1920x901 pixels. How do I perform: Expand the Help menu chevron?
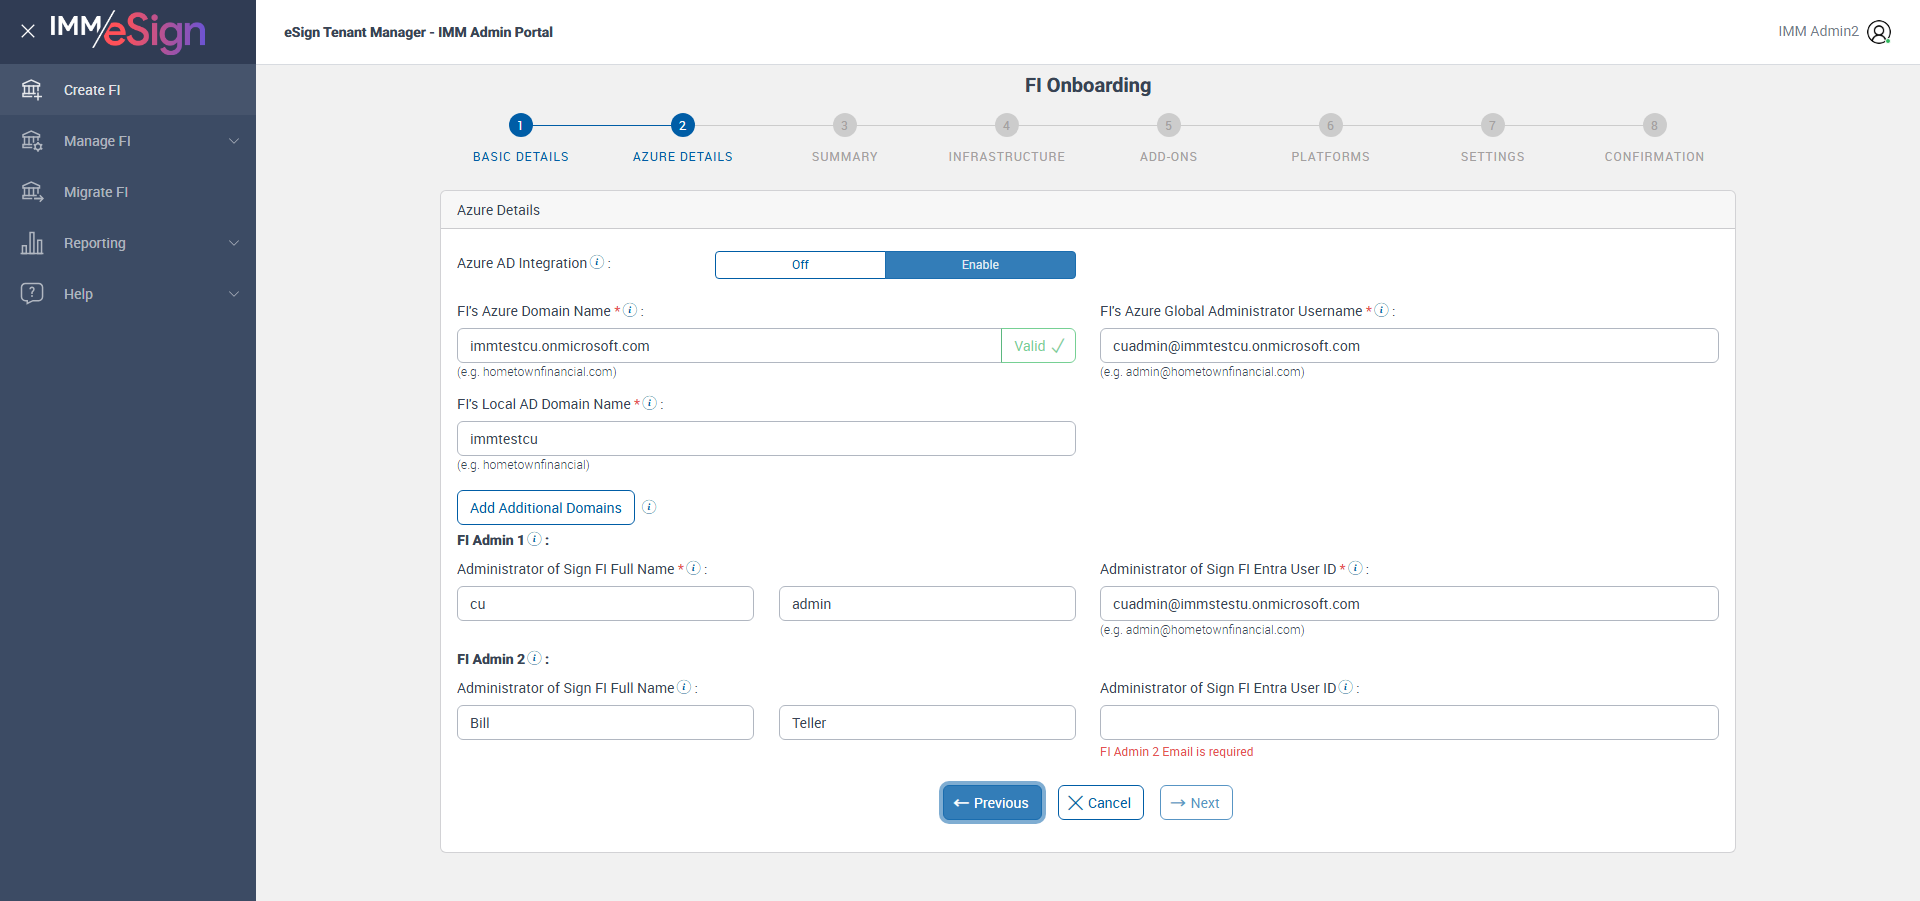[234, 294]
